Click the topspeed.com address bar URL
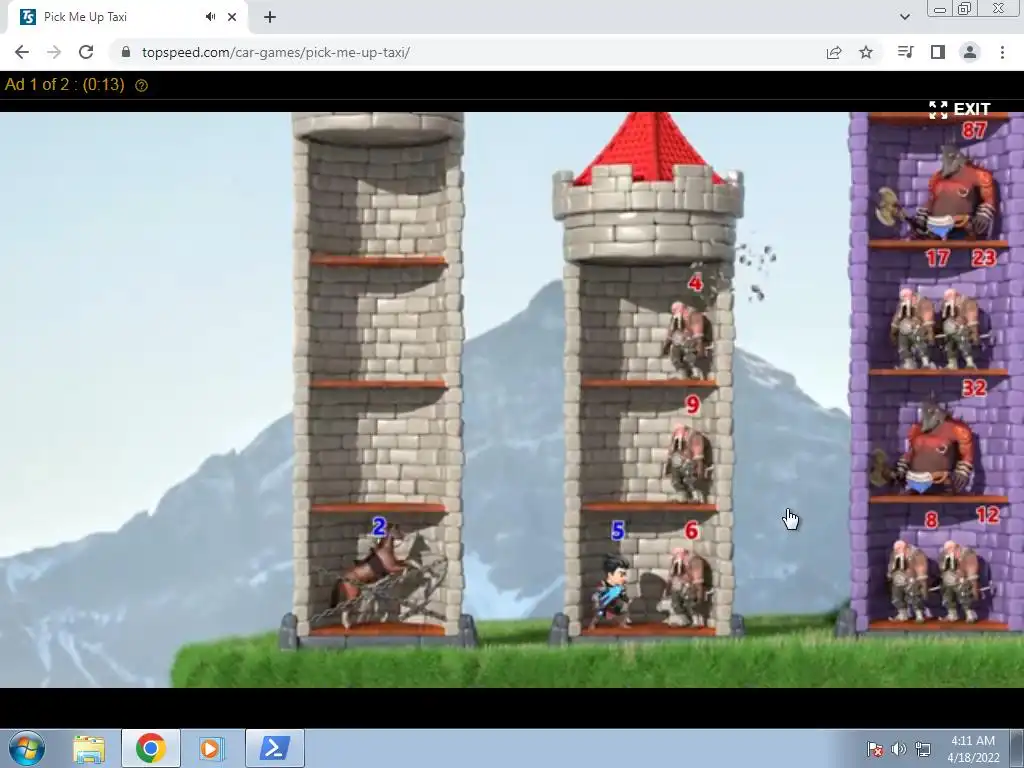Screen dimensions: 1024x768 (x=276, y=52)
